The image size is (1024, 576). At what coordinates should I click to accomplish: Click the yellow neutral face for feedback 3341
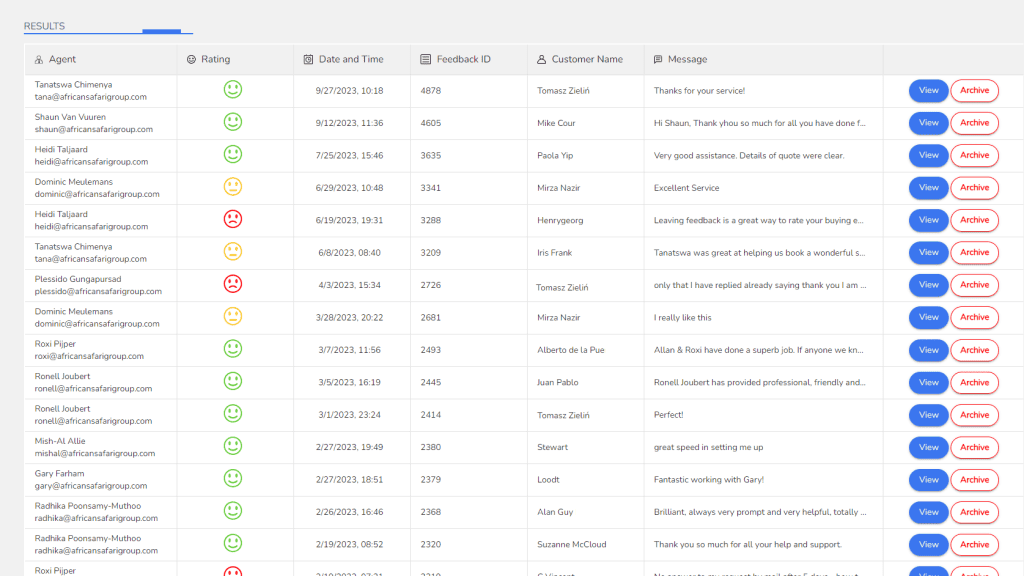pyautogui.click(x=233, y=187)
